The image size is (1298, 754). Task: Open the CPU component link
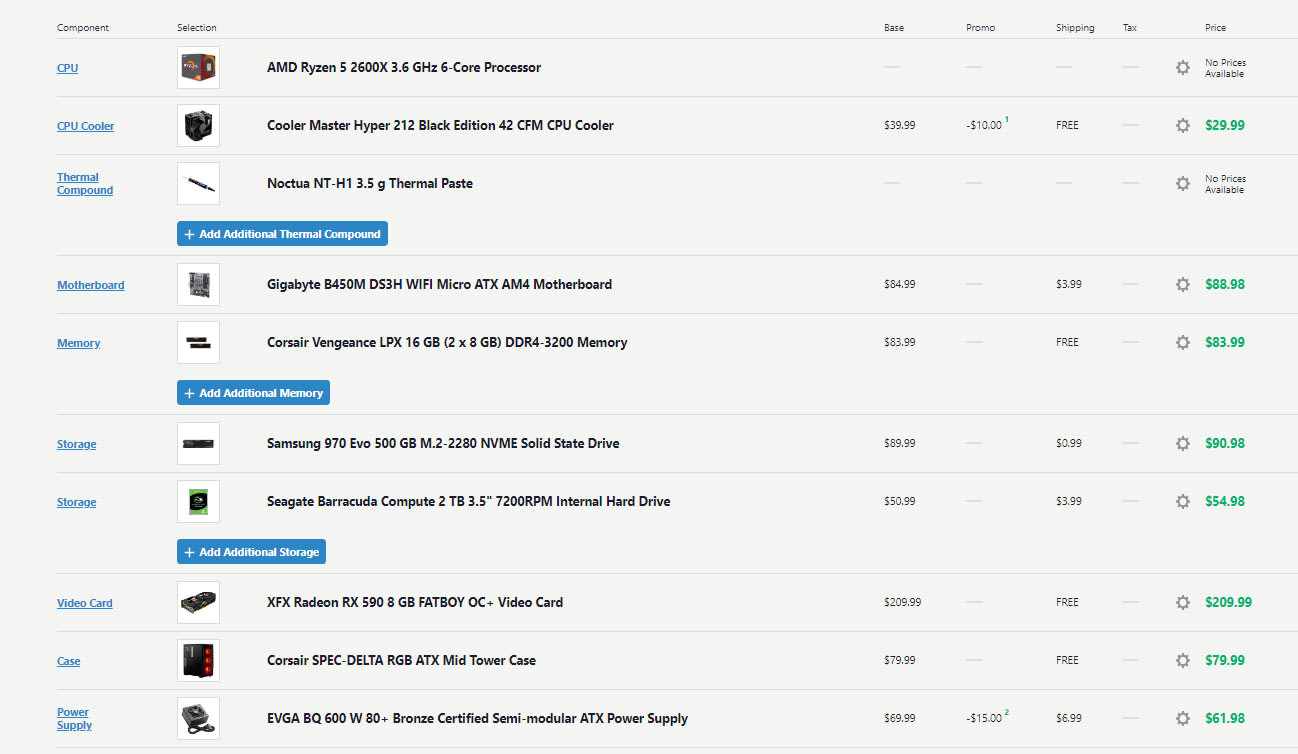pyautogui.click(x=67, y=68)
